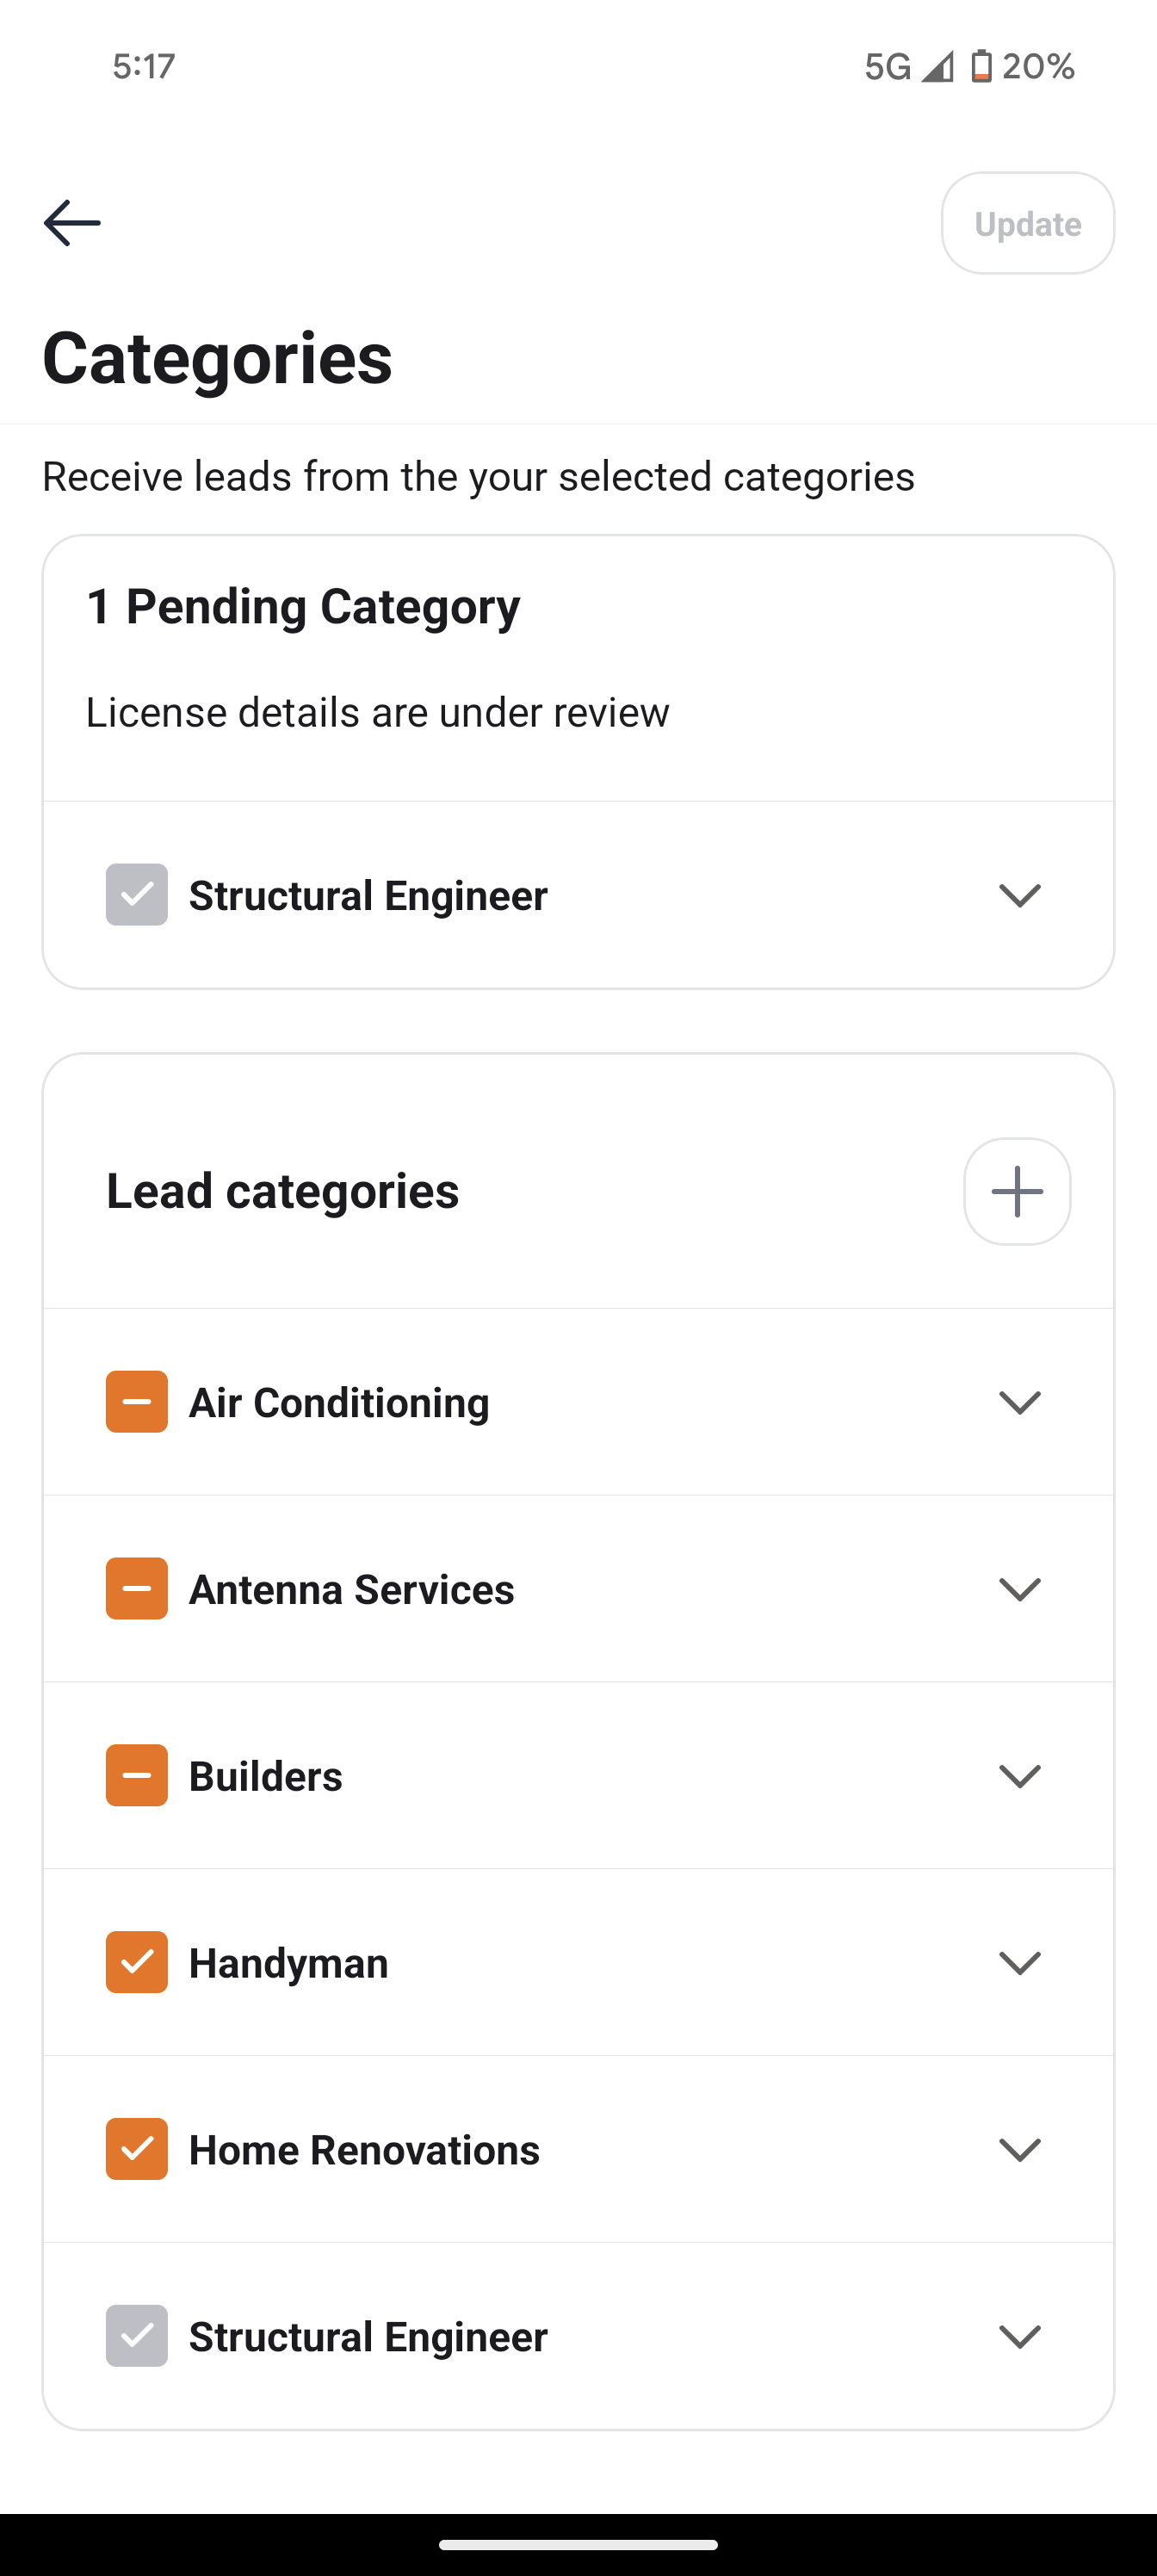Toggle the Antenna Services checkbox

(x=137, y=1589)
